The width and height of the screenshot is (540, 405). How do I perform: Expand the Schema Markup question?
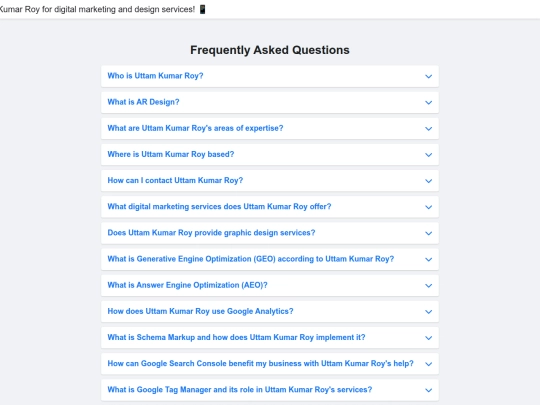point(270,338)
